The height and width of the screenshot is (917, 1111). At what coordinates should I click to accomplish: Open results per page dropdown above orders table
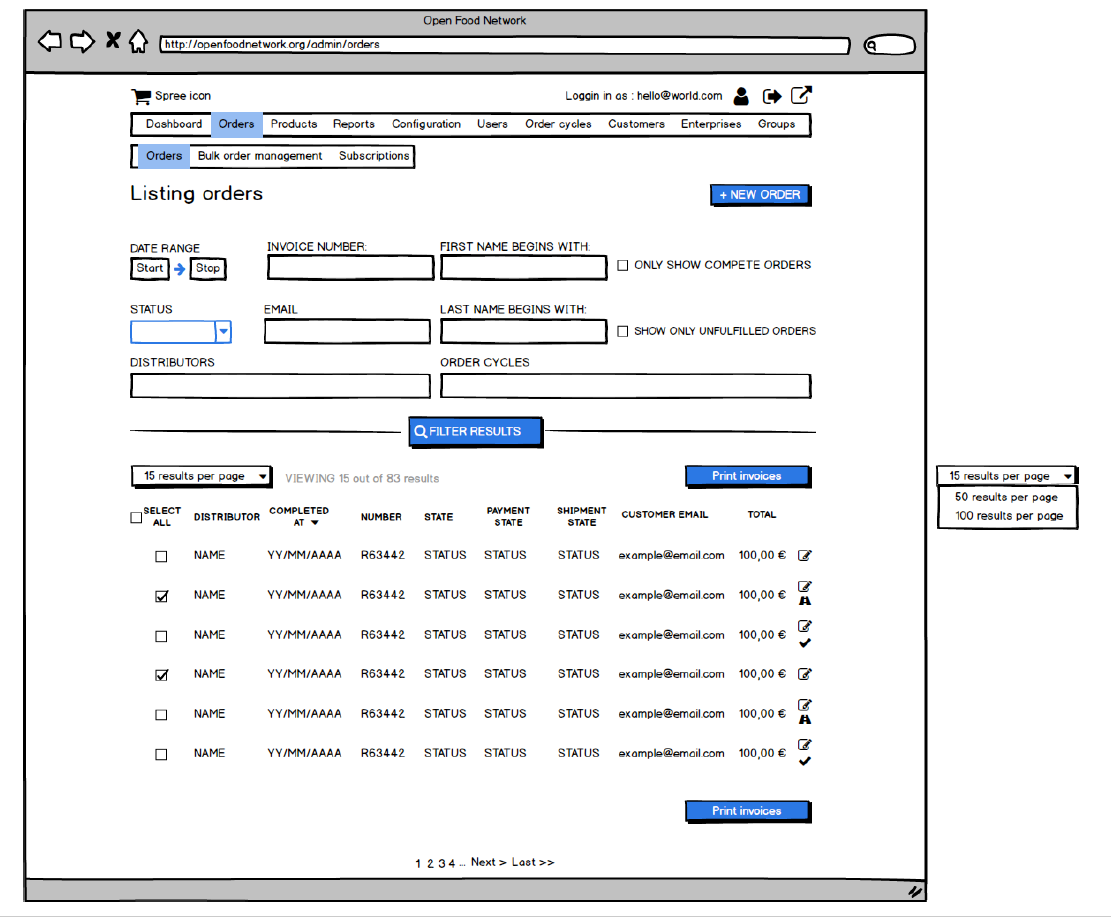(202, 477)
